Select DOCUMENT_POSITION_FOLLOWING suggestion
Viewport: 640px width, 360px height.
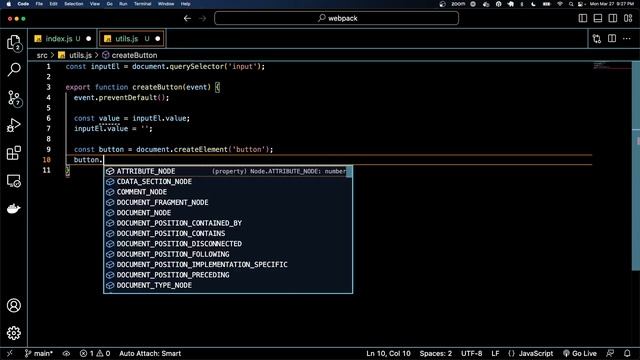(228, 254)
